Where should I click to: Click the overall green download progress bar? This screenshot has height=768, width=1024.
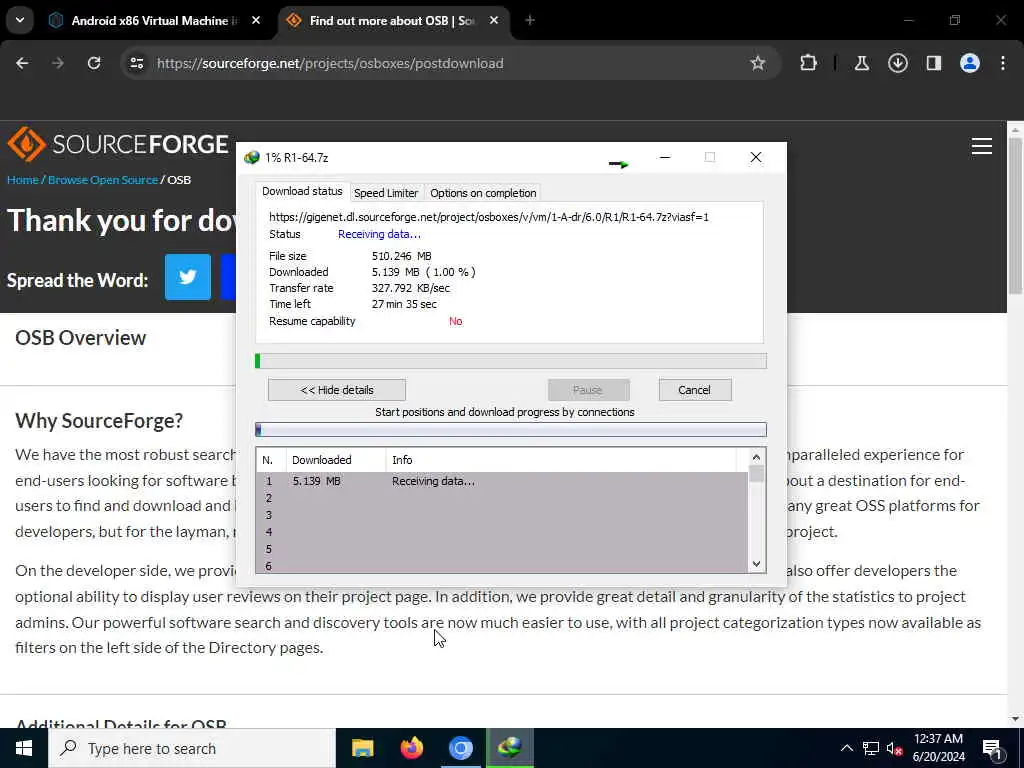pyautogui.click(x=511, y=360)
